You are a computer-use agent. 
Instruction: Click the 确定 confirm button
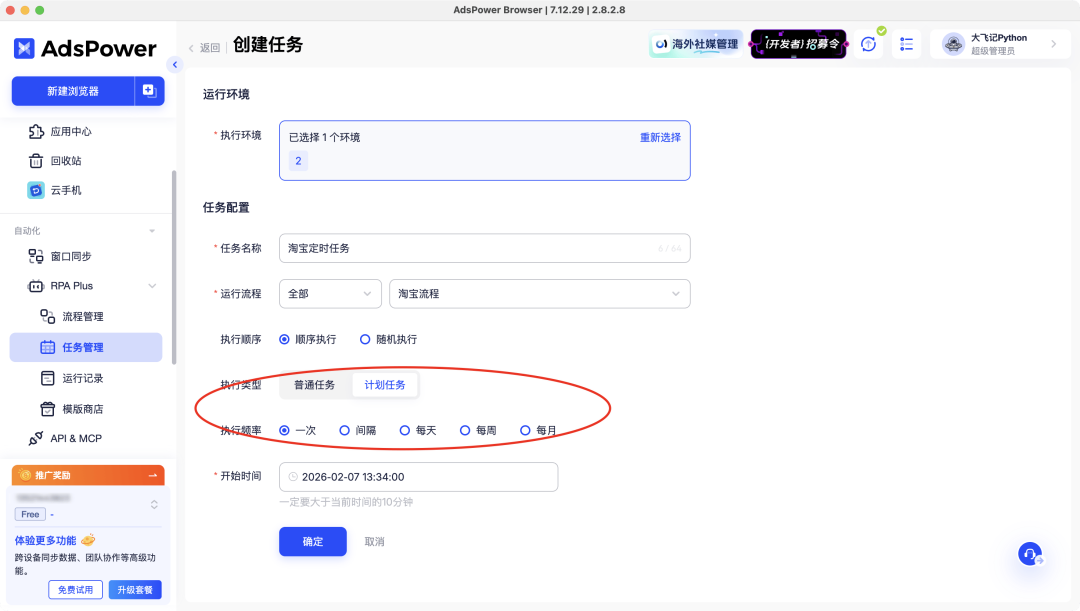[312, 541]
